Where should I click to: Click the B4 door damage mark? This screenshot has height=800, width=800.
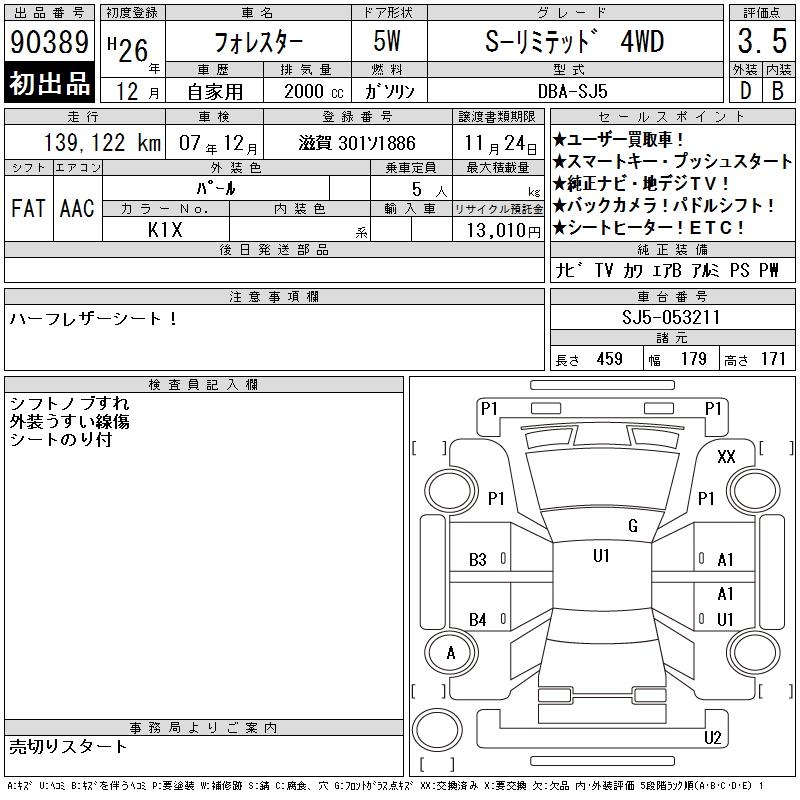tap(478, 620)
